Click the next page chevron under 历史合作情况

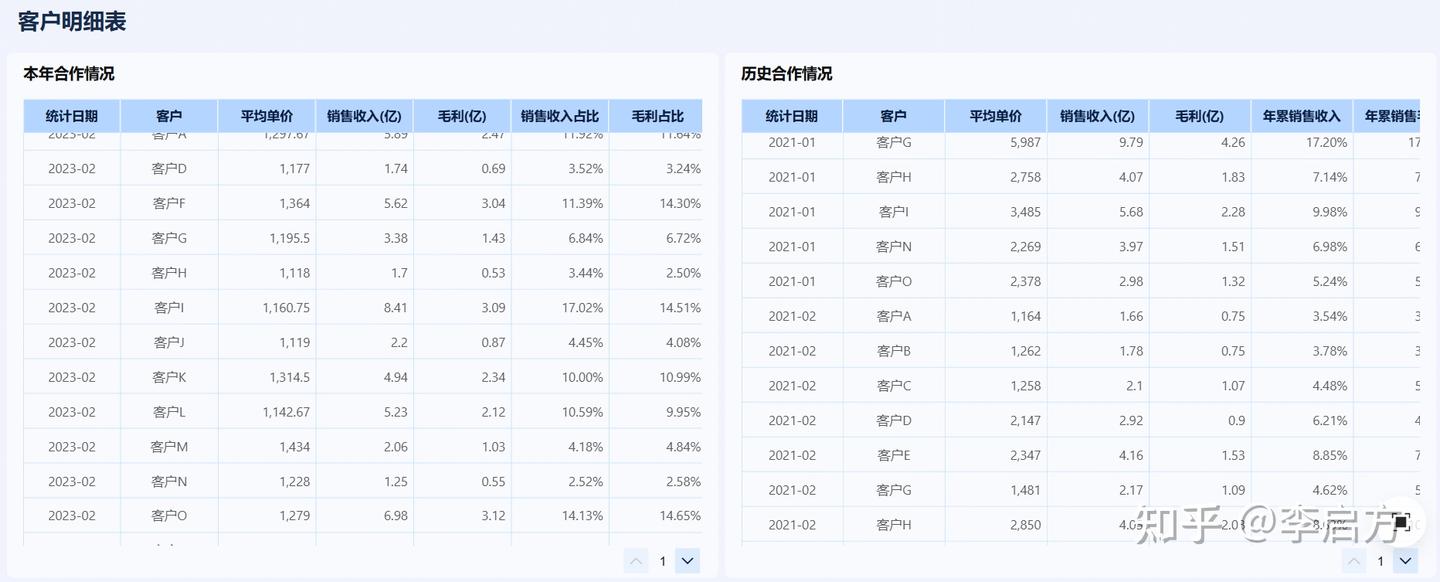coord(1404,561)
